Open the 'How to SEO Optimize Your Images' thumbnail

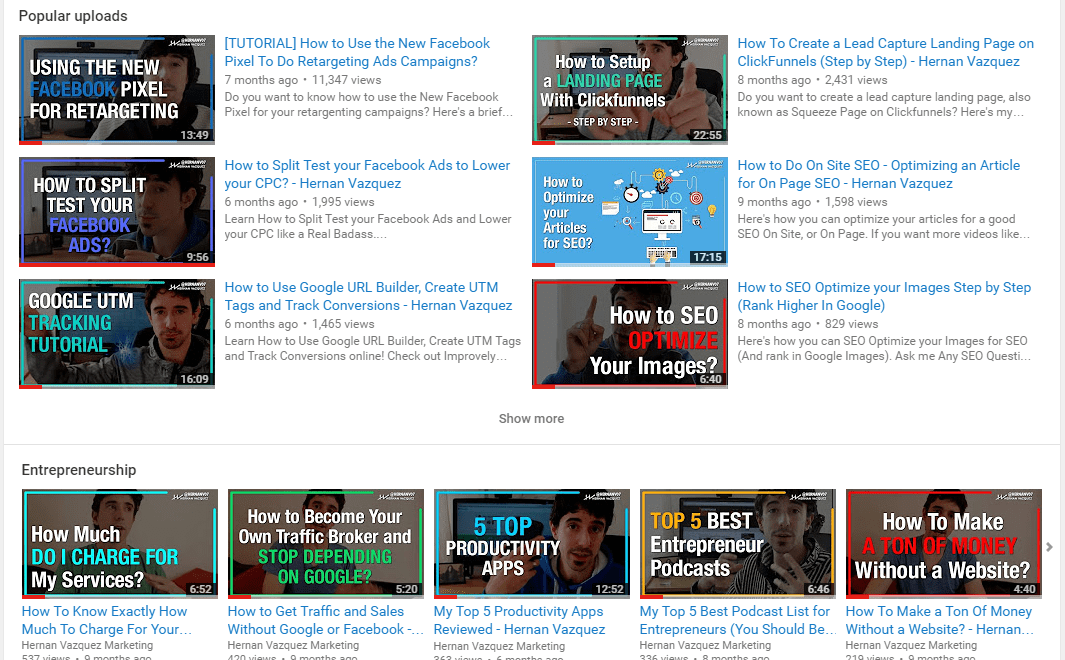pyautogui.click(x=630, y=334)
